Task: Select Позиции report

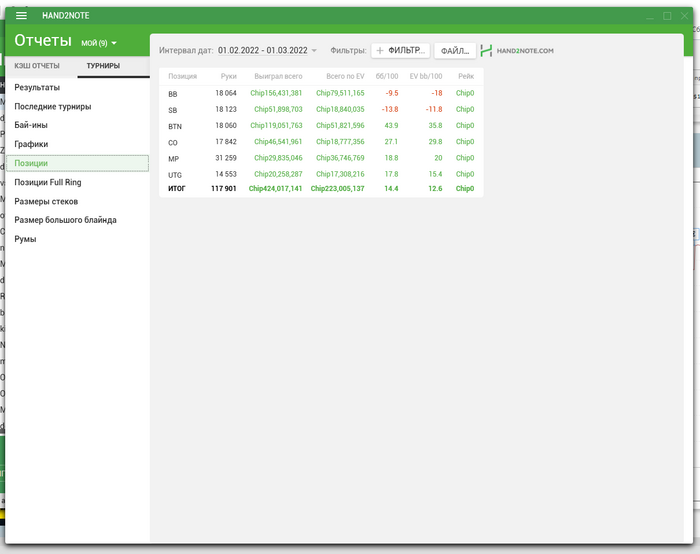Action: 77,163
